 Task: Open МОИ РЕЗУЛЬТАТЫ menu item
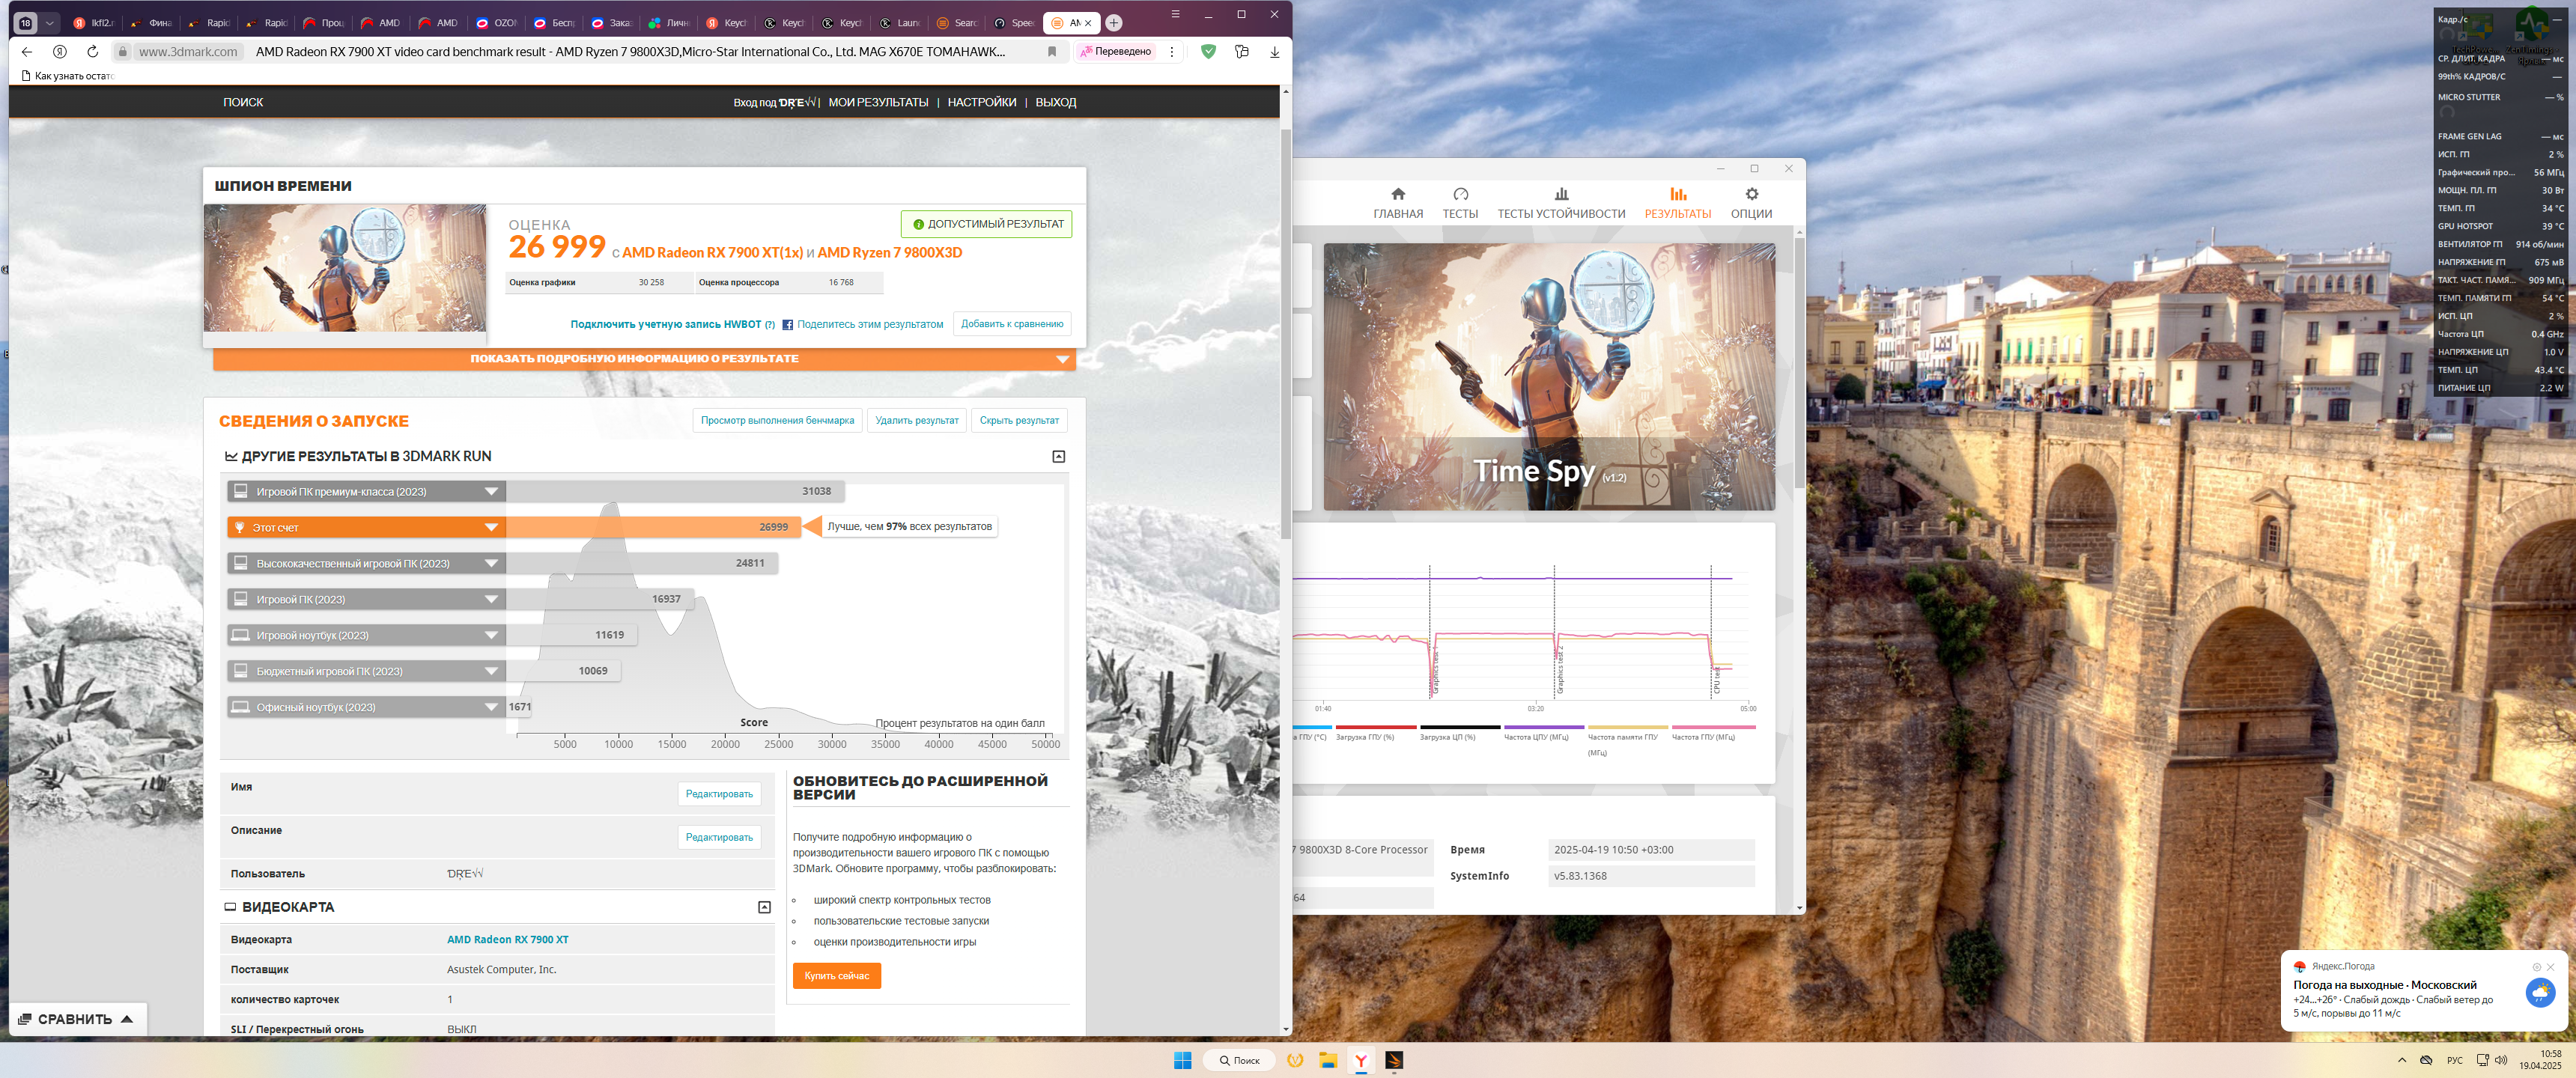click(878, 103)
